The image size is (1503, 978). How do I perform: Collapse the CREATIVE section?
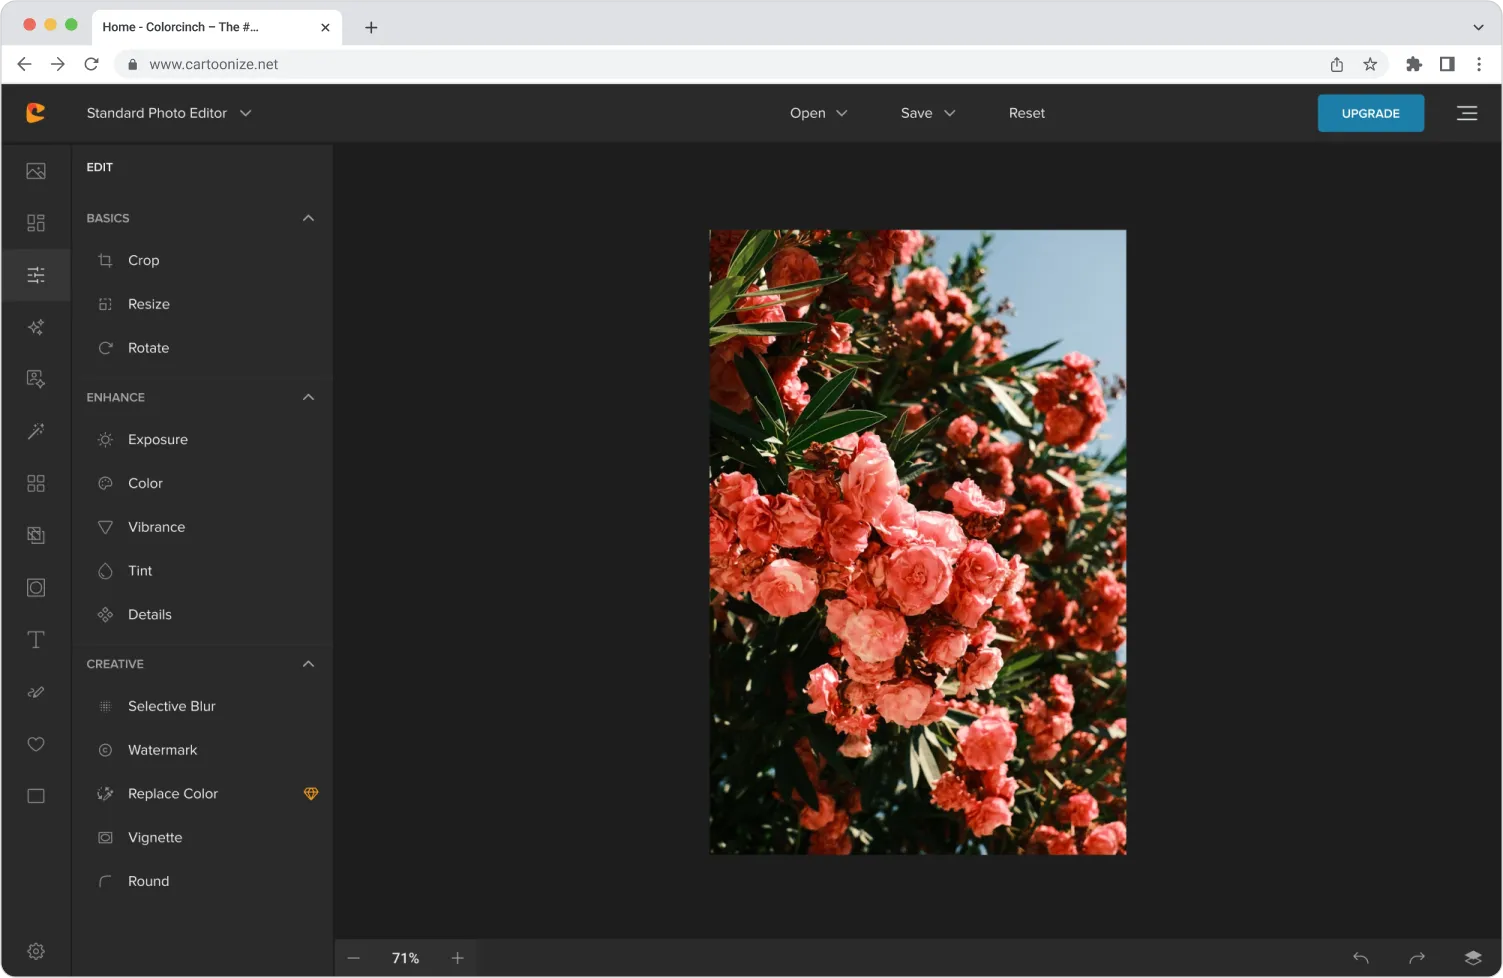click(308, 664)
